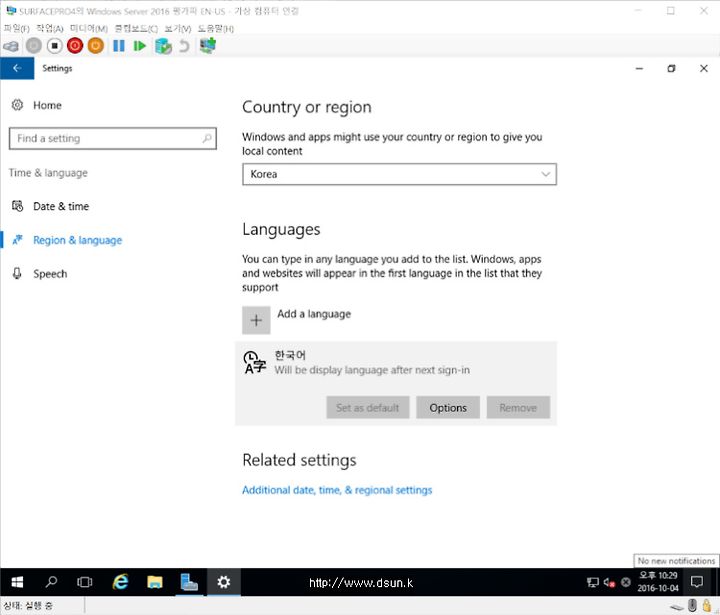Reset the VM with the green play icon
This screenshot has width=720, height=615.
[139, 46]
